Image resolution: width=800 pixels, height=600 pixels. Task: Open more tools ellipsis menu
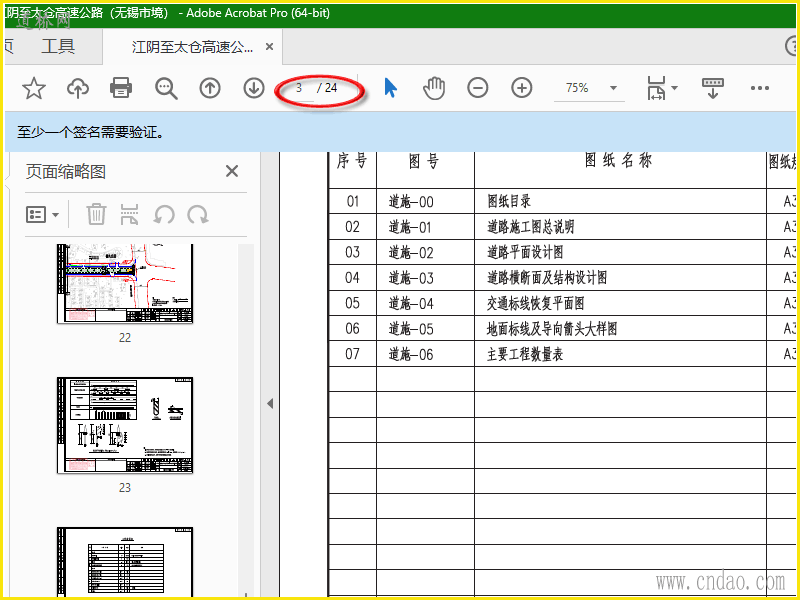point(760,88)
